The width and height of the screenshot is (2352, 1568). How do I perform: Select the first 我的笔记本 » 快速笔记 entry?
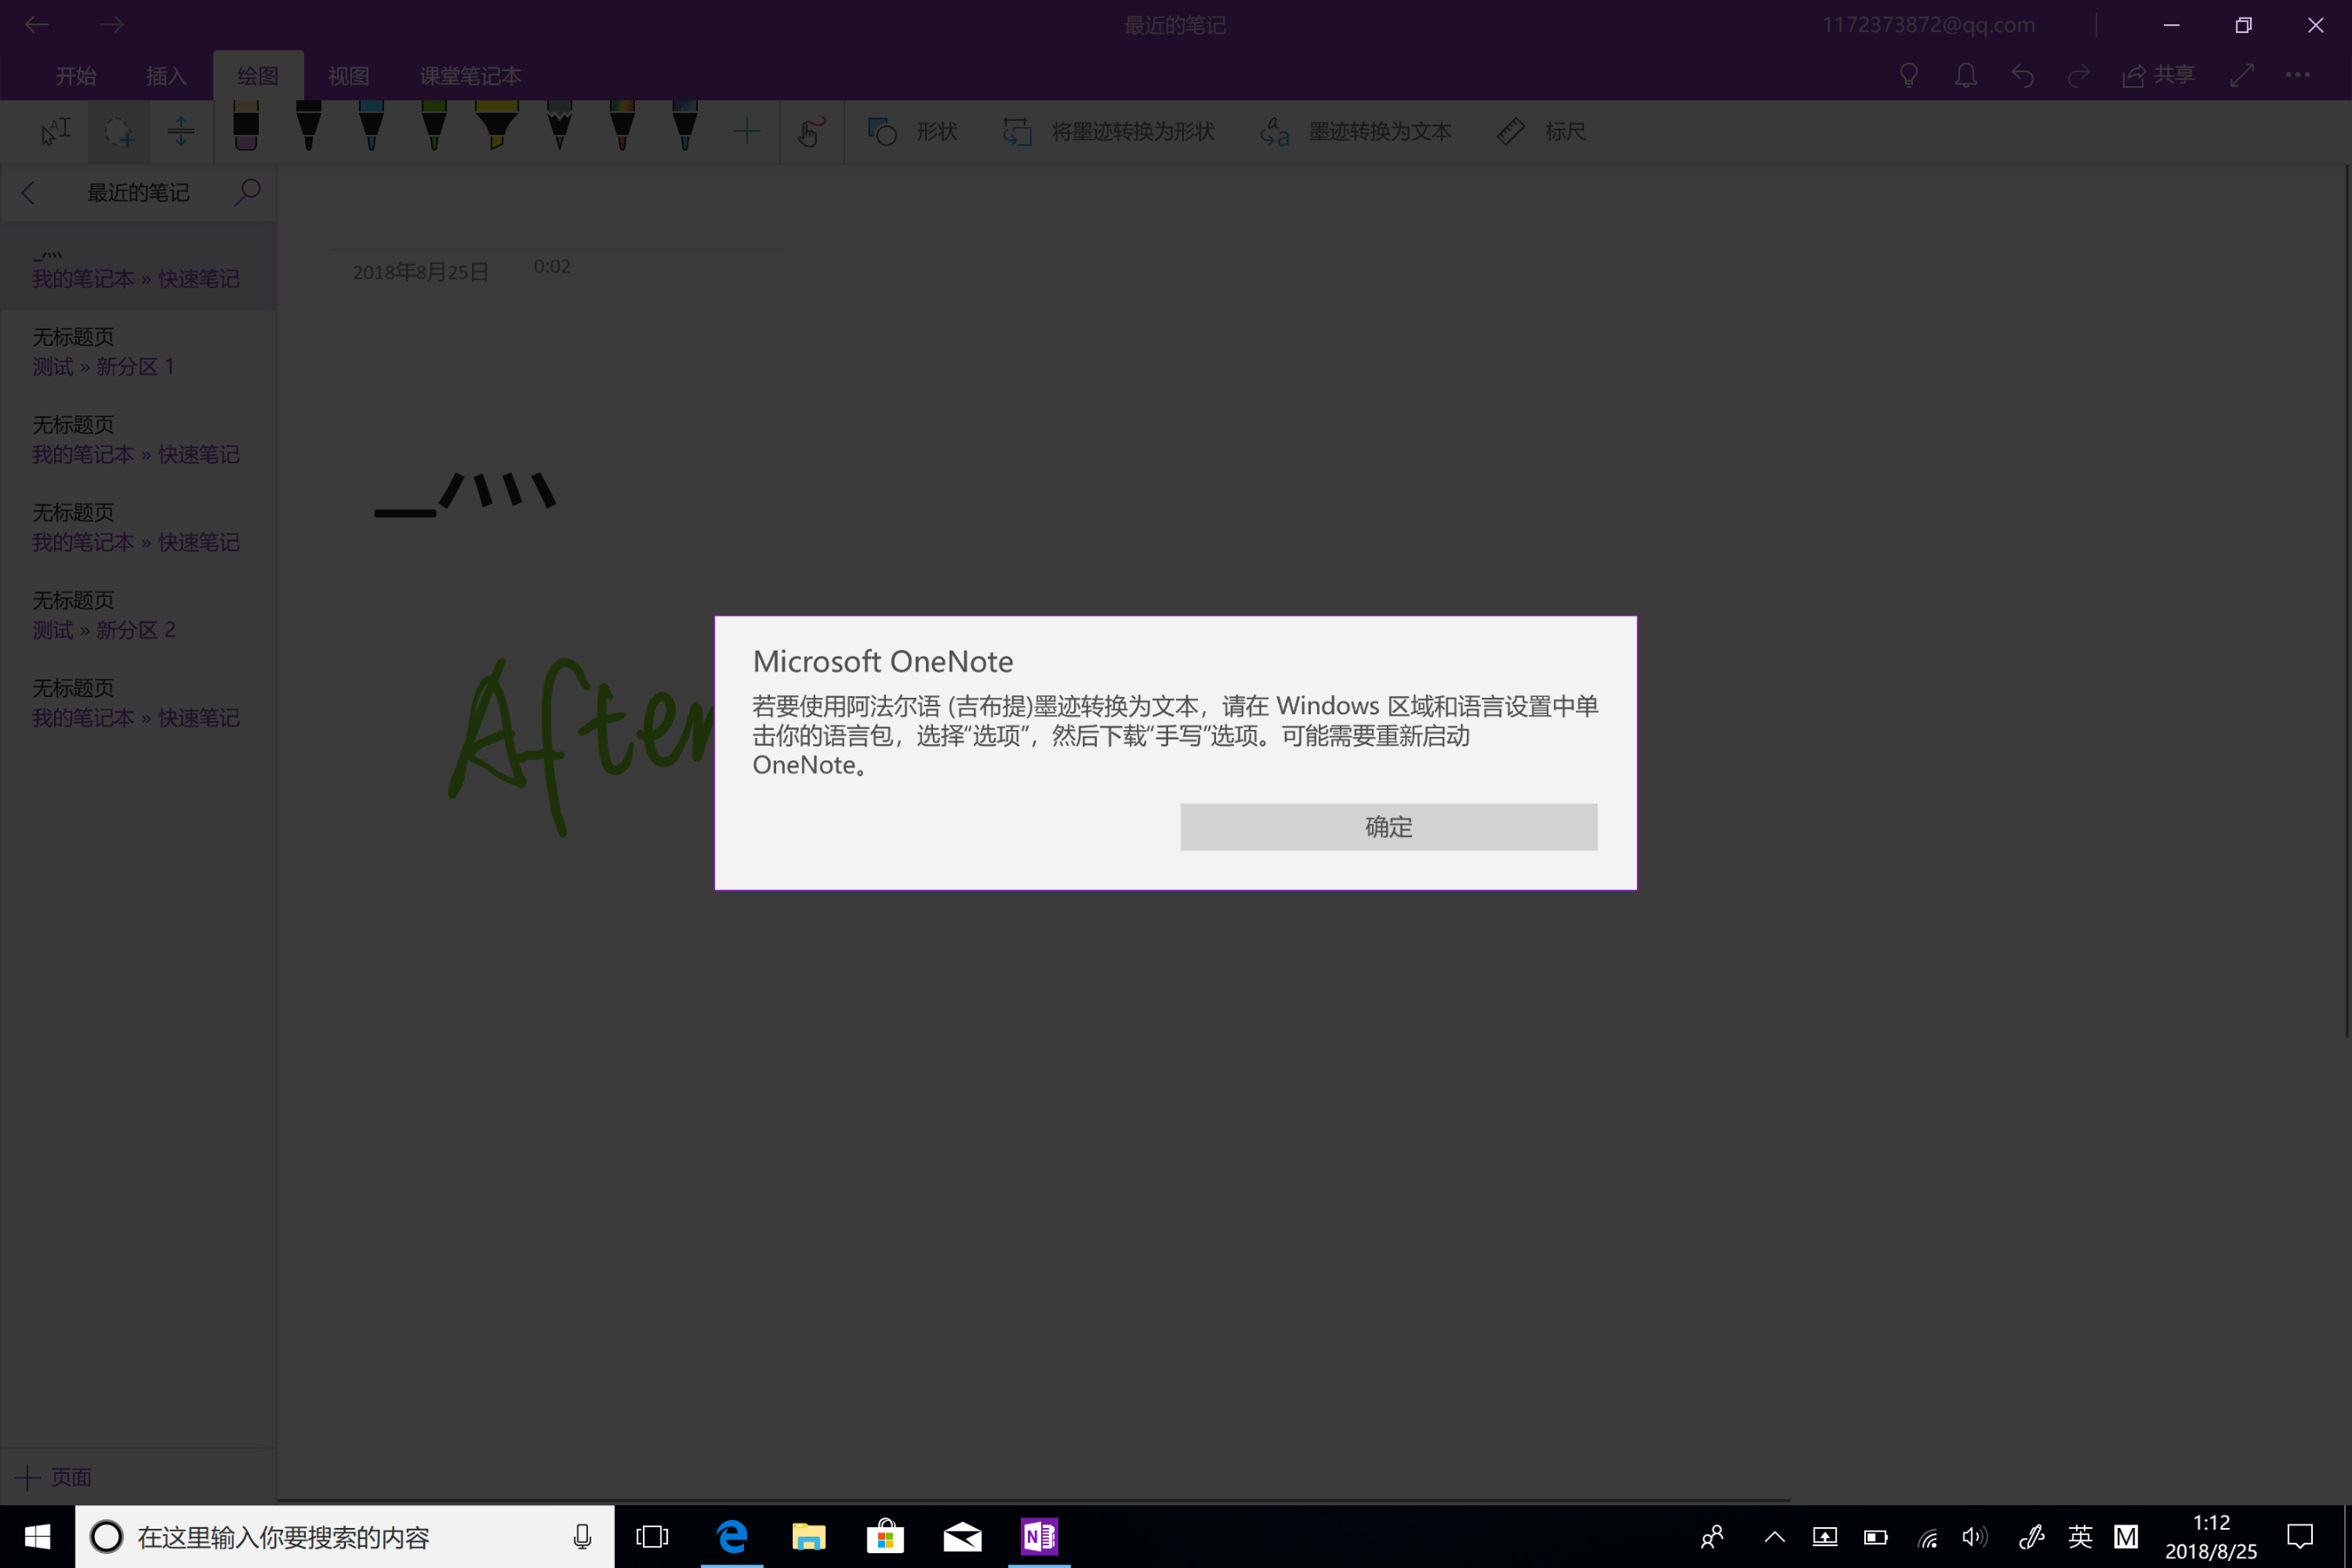click(x=138, y=265)
